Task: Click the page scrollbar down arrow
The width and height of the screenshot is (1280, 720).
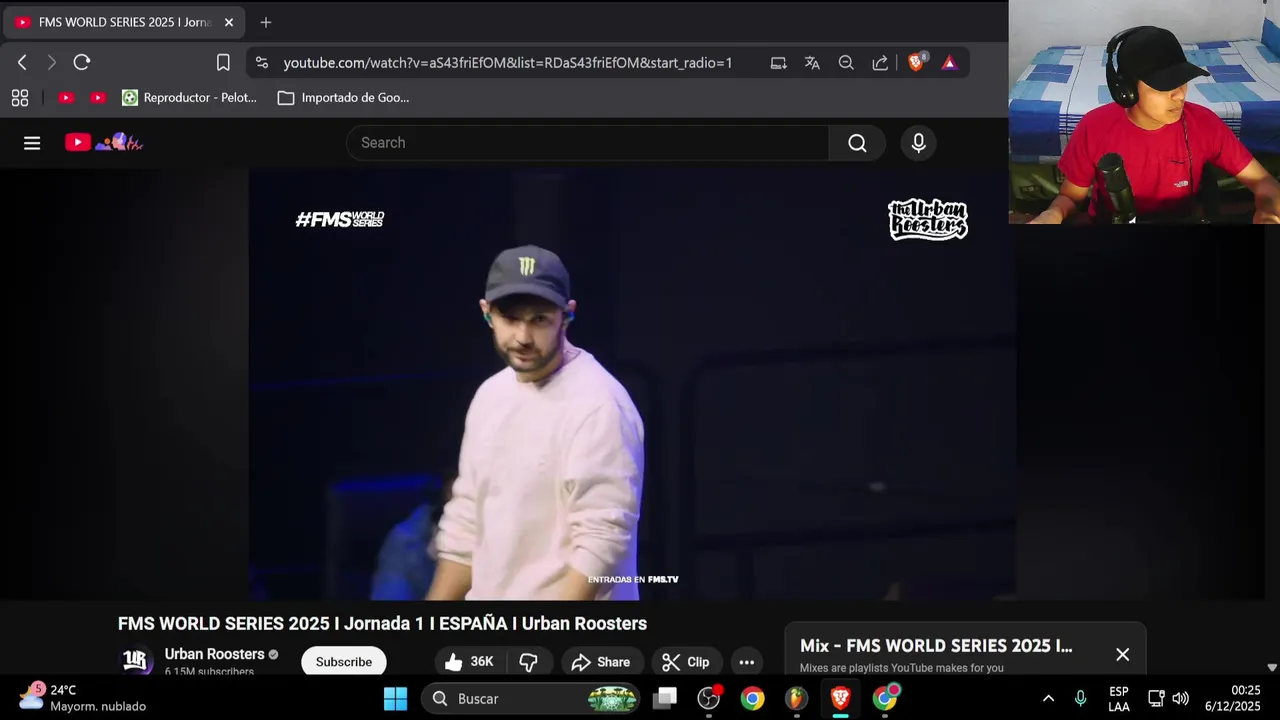Action: pos(1272,667)
